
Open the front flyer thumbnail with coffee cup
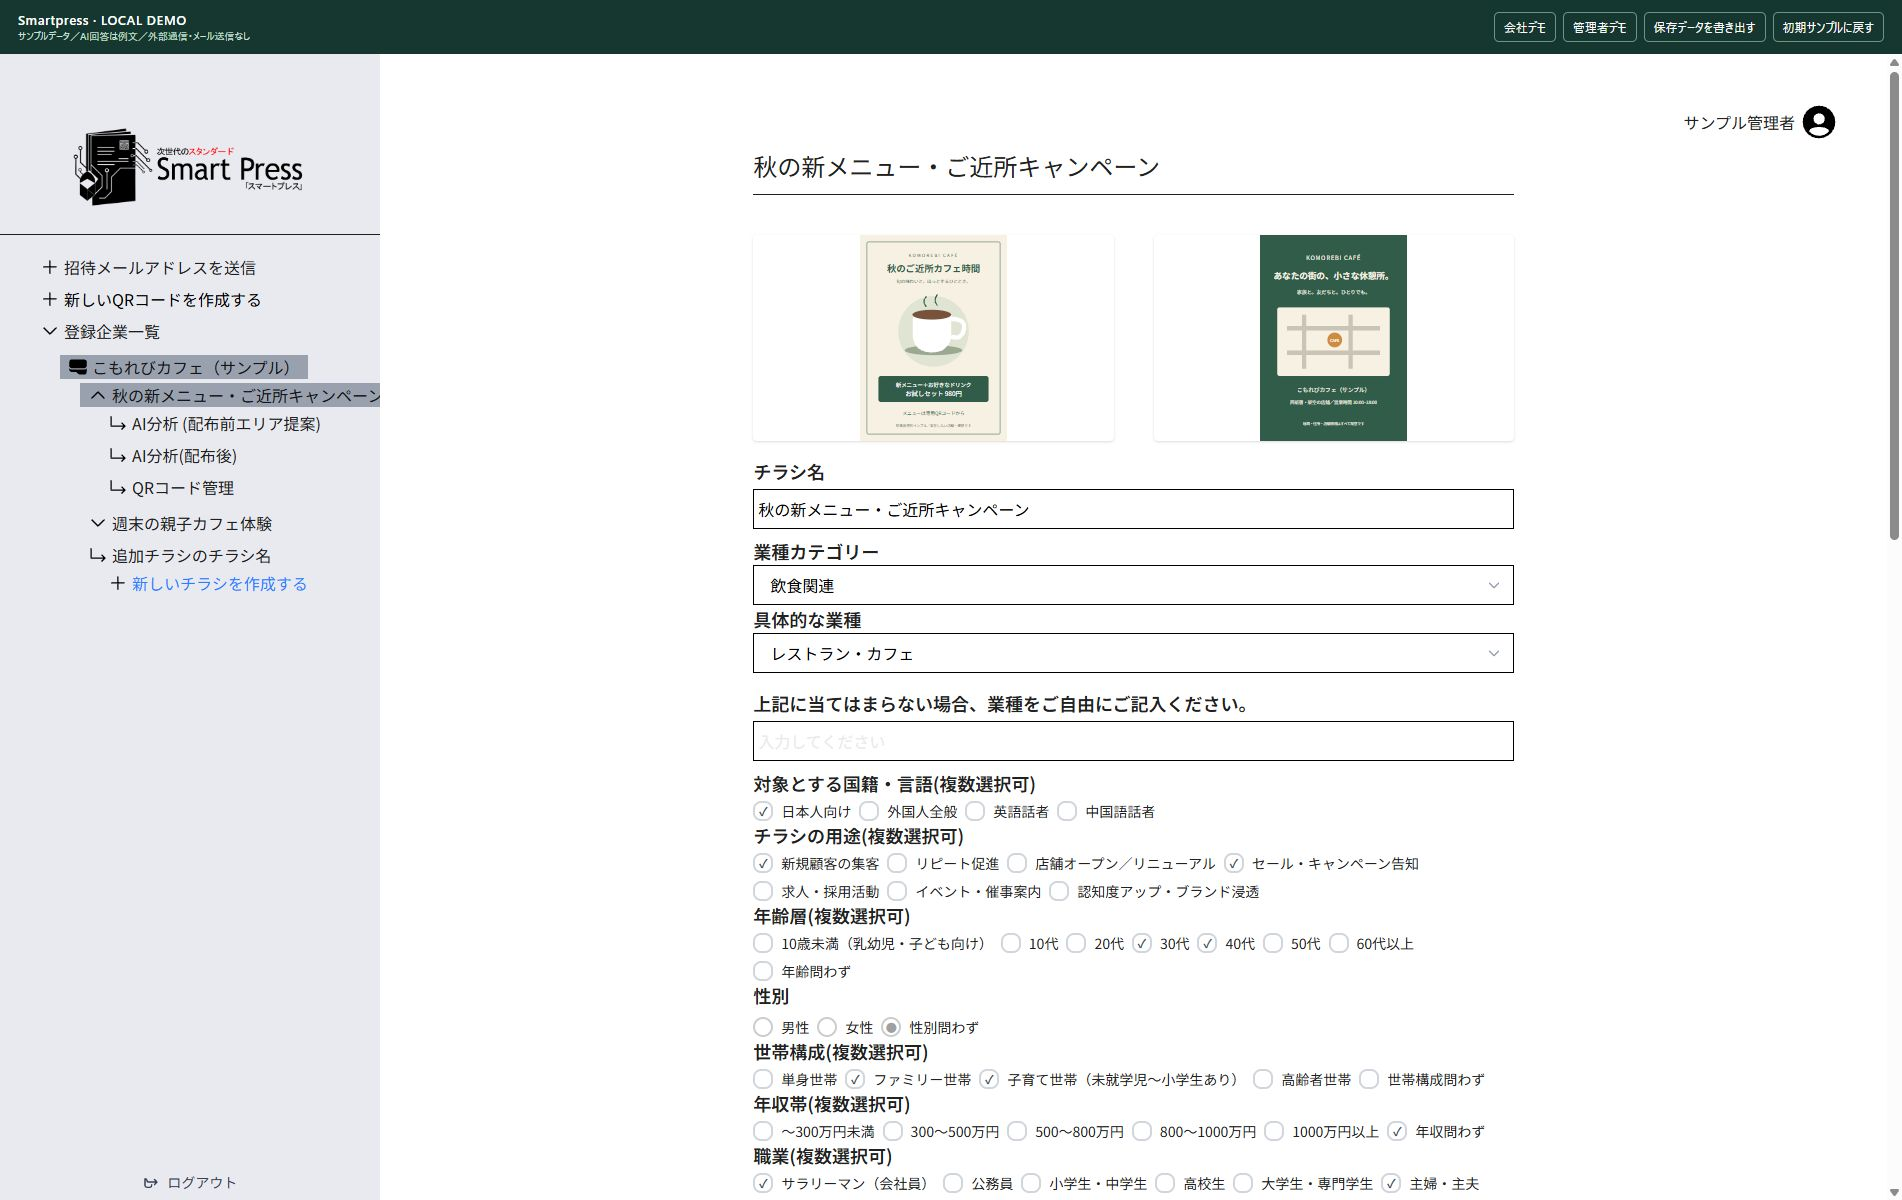[933, 338]
